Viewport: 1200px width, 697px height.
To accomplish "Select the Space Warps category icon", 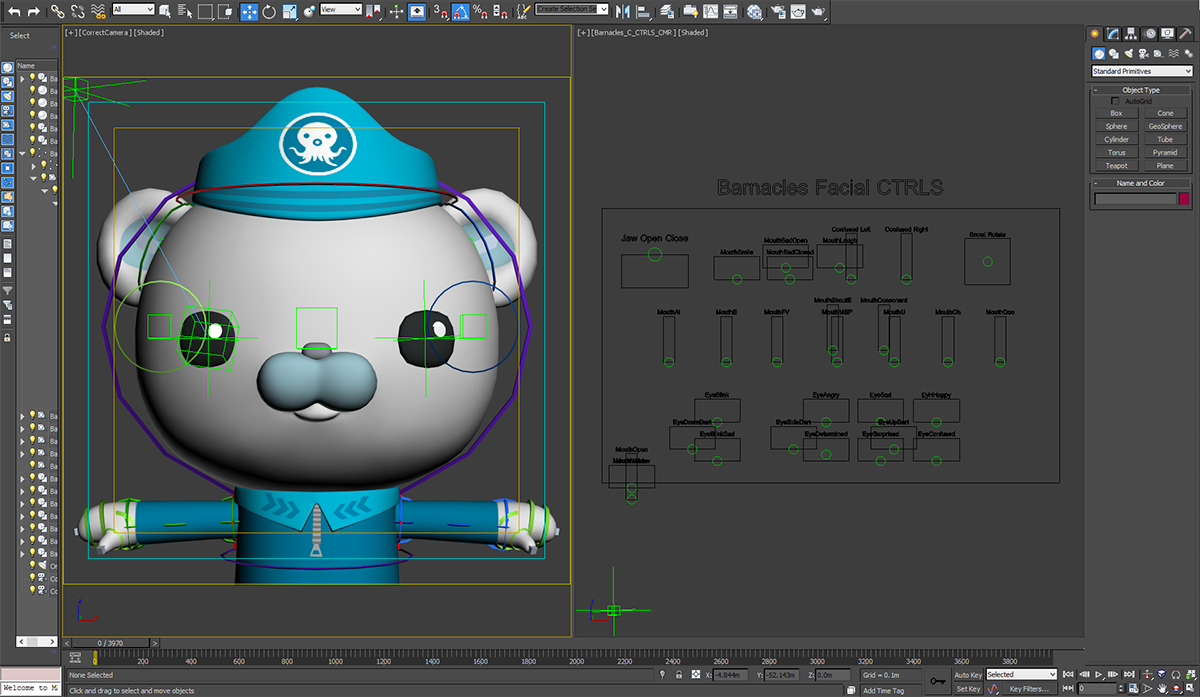I will [1172, 54].
